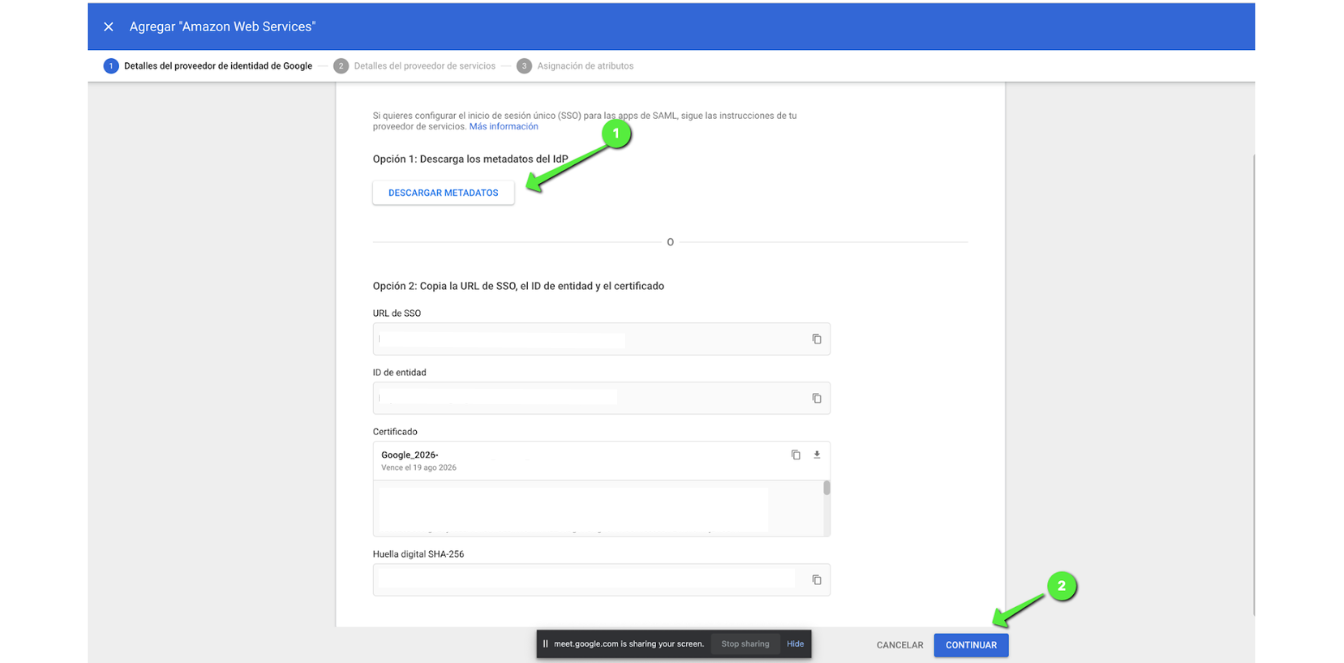
Task: Click the Agregar "Amazon Web Services" title
Action: (x=222, y=27)
